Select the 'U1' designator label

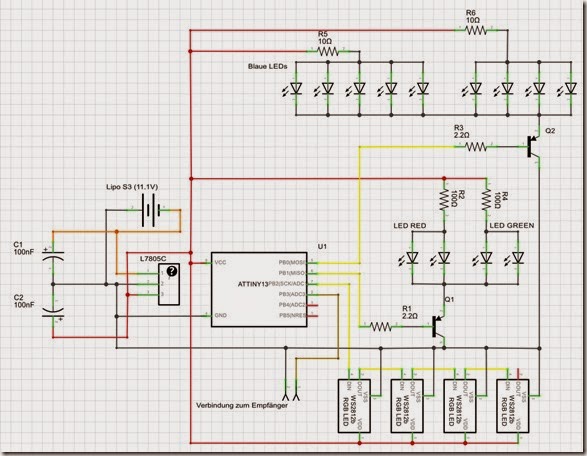(x=322, y=247)
